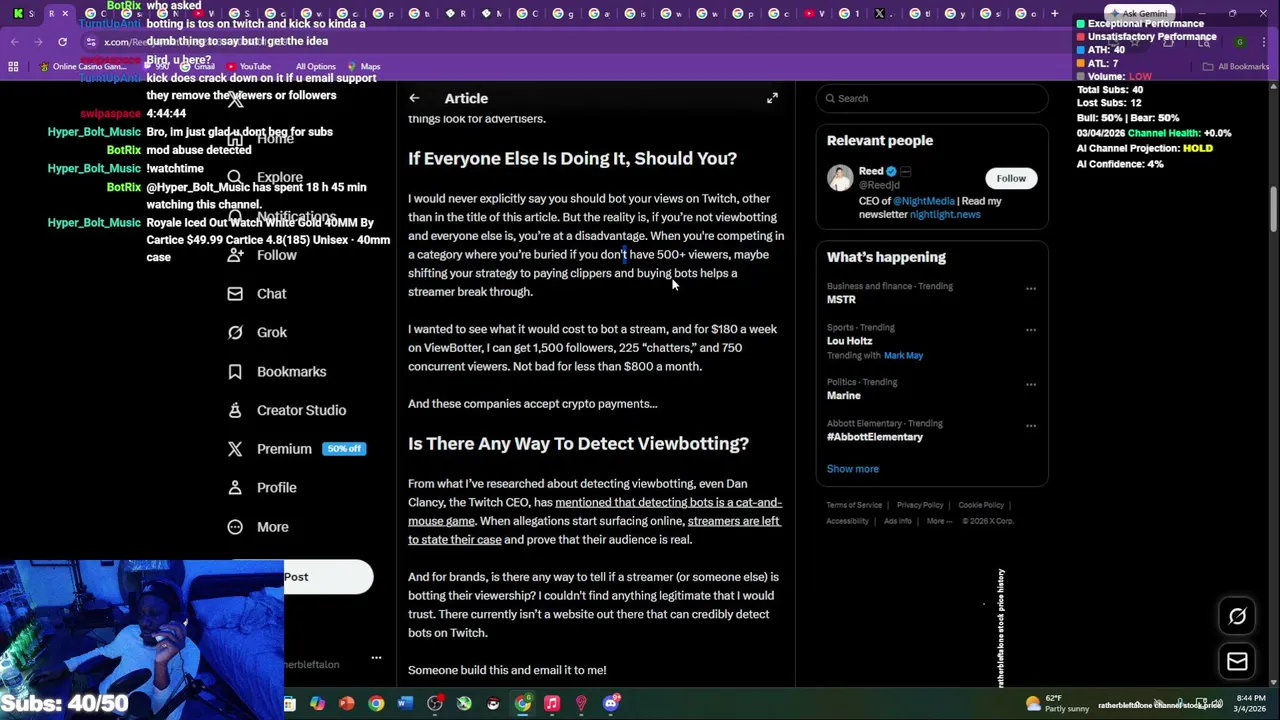The height and width of the screenshot is (720, 1280).
Task: Open a new browser tab
Action: point(1054,13)
